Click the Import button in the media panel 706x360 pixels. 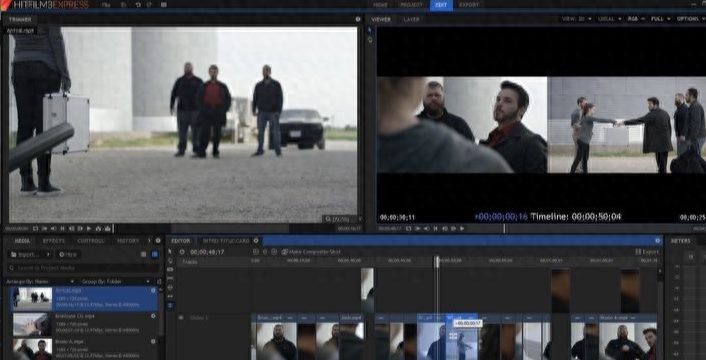[30, 254]
